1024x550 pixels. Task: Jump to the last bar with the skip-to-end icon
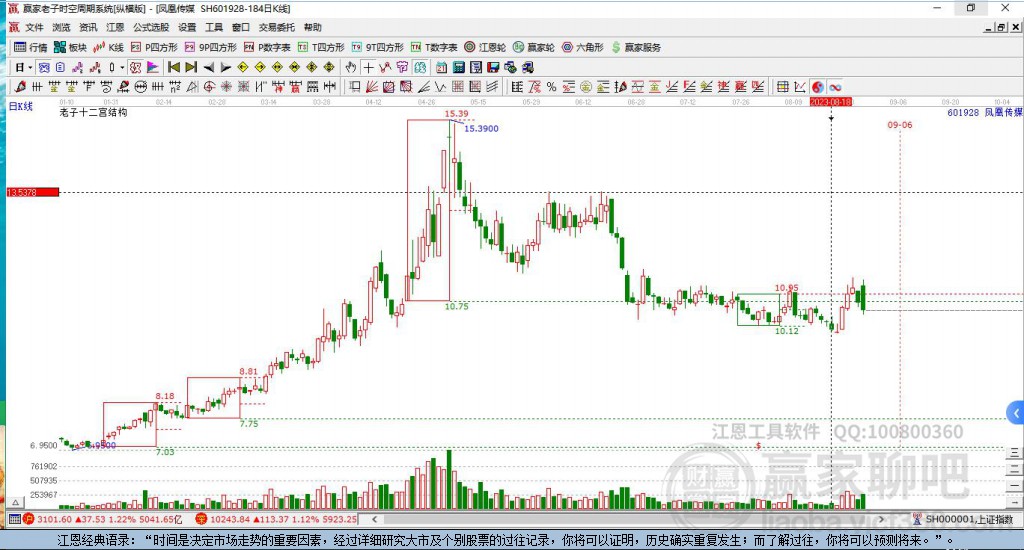pos(191,67)
